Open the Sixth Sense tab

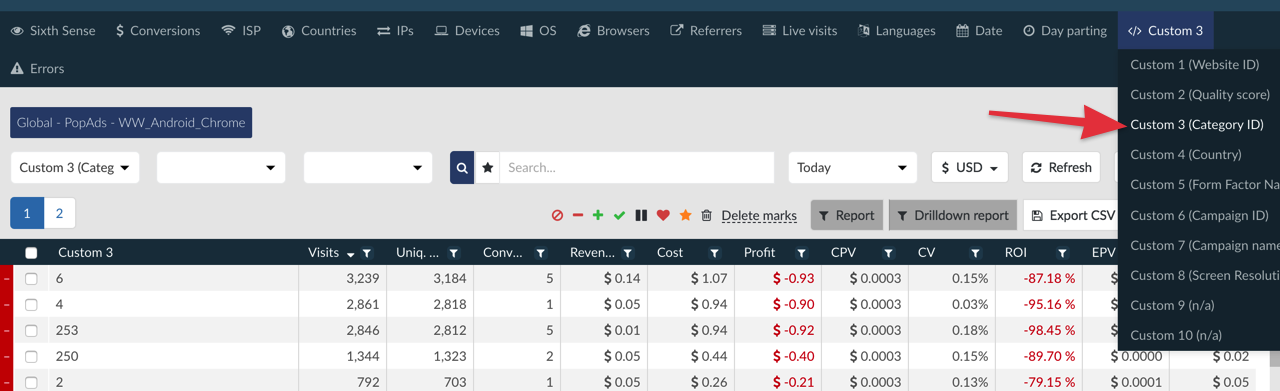tap(53, 31)
